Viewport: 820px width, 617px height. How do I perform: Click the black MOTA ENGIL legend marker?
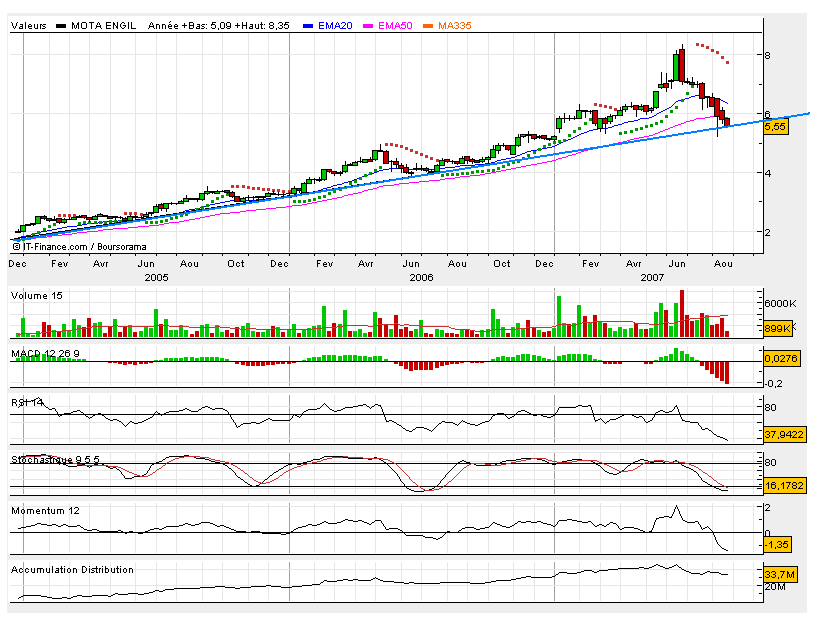coord(61,26)
